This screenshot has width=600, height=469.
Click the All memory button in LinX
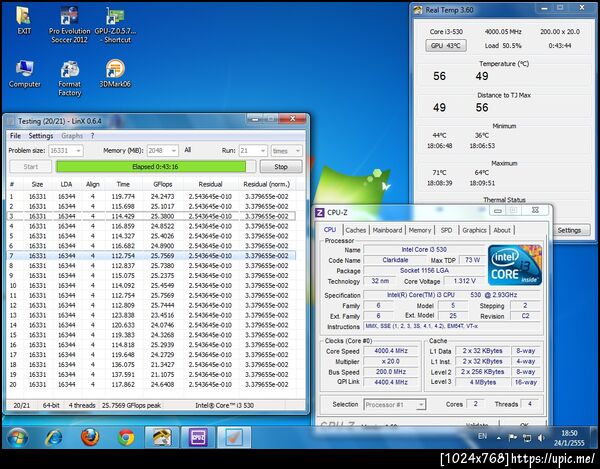(x=188, y=150)
